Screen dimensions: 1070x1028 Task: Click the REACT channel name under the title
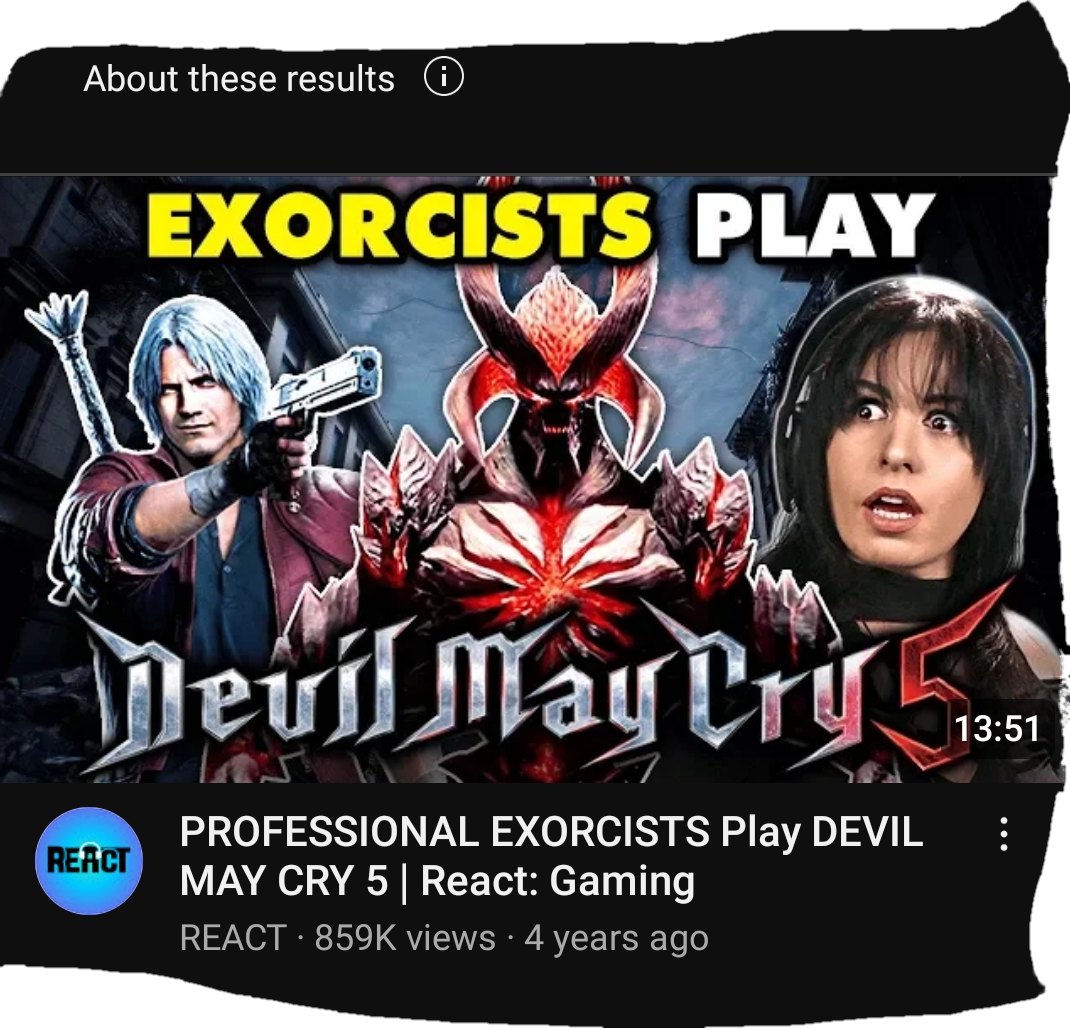[233, 938]
